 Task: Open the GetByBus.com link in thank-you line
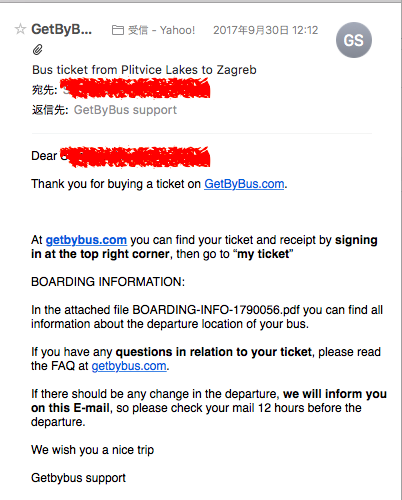[x=244, y=184]
